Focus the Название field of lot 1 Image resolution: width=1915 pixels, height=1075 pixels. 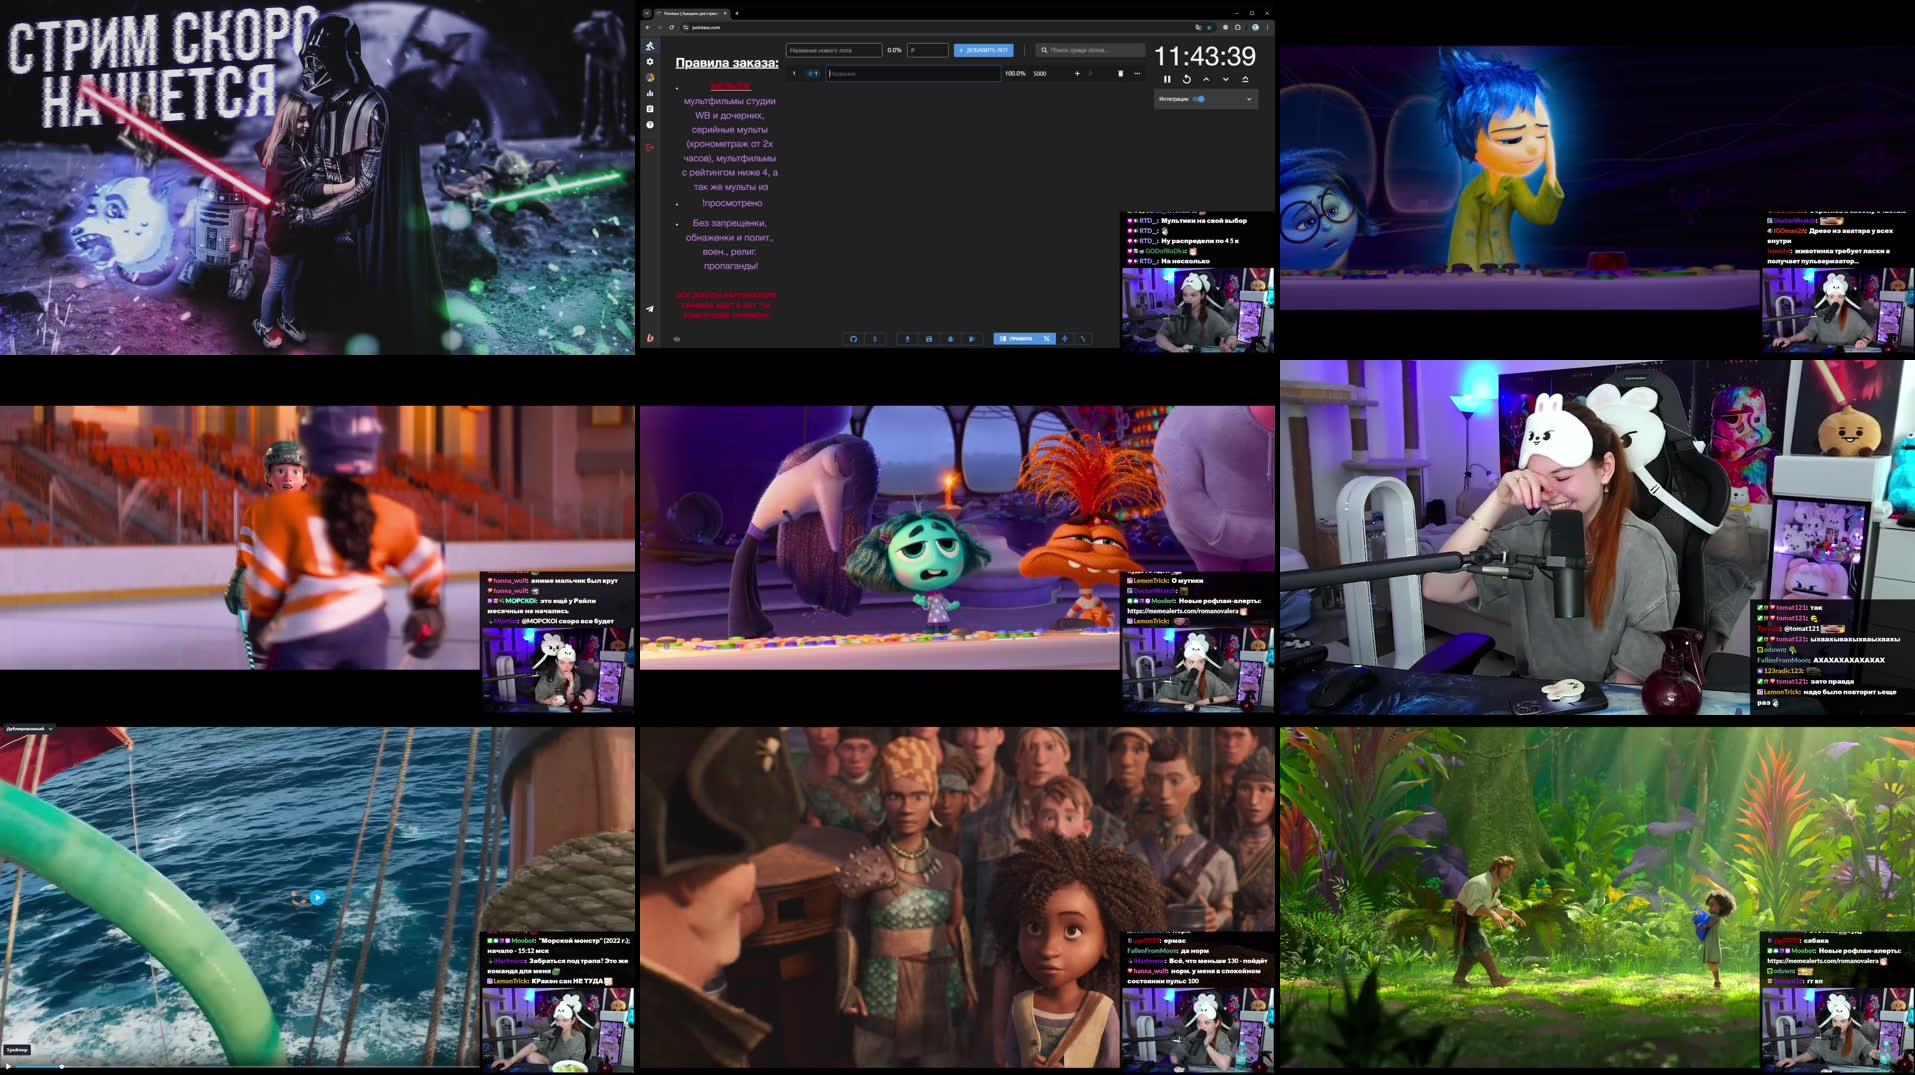tap(913, 73)
